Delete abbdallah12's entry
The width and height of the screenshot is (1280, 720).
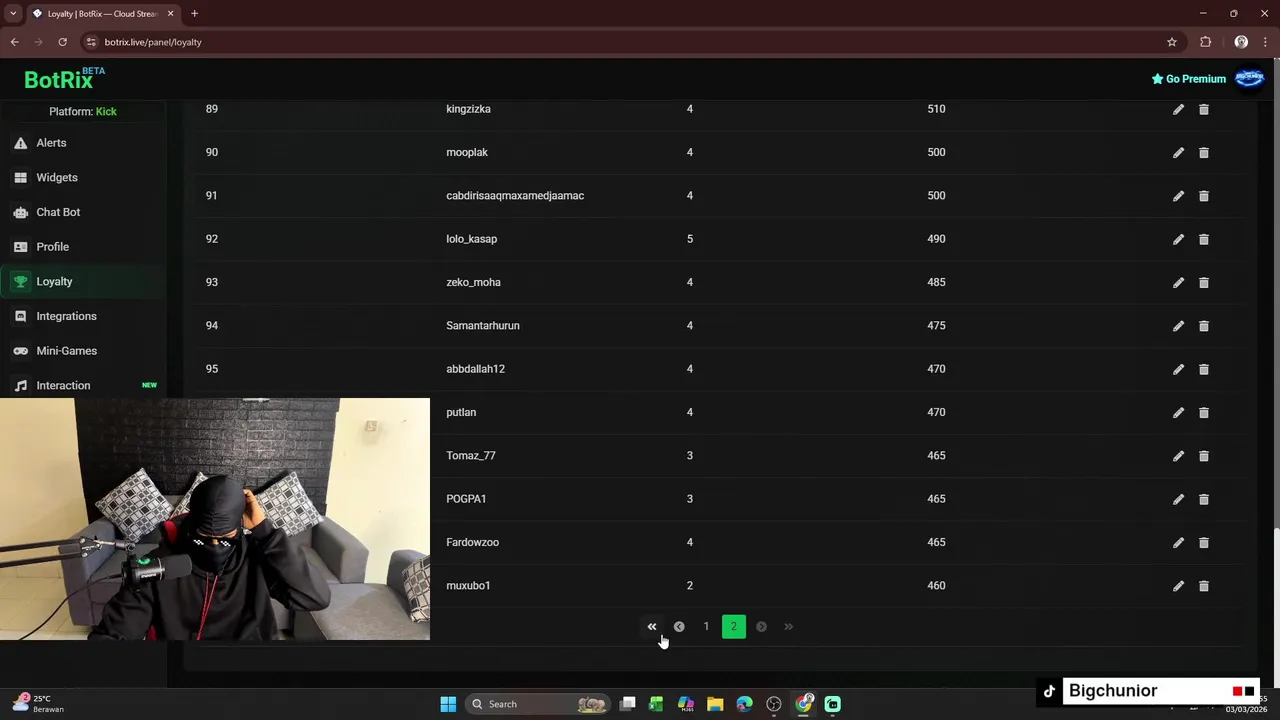click(1204, 369)
